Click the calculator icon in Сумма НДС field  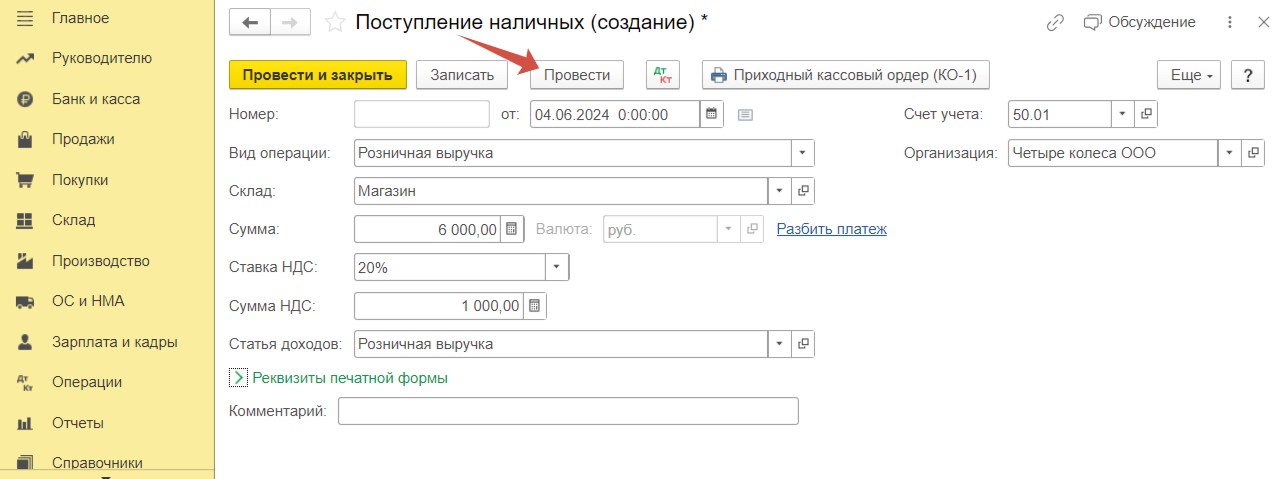(534, 305)
